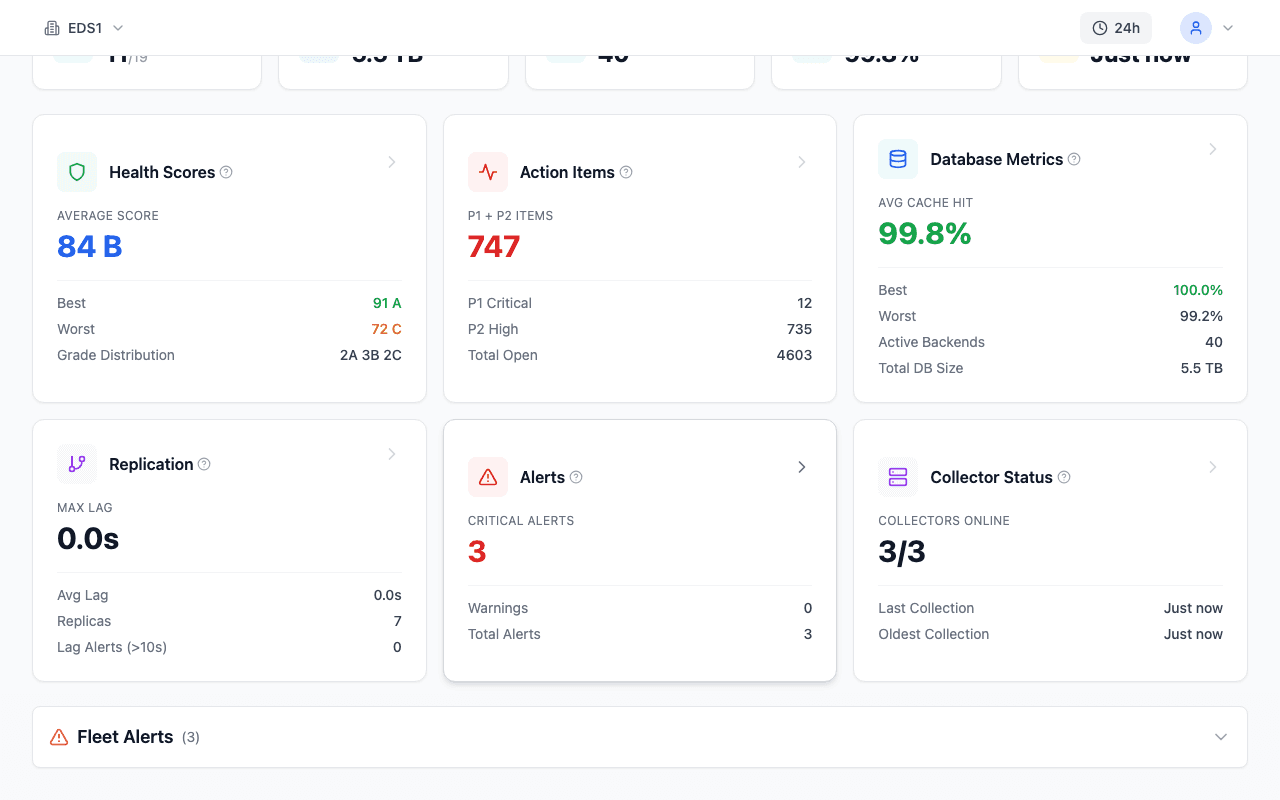
Task: Click the 747 P1 + P2 items count
Action: click(x=494, y=246)
